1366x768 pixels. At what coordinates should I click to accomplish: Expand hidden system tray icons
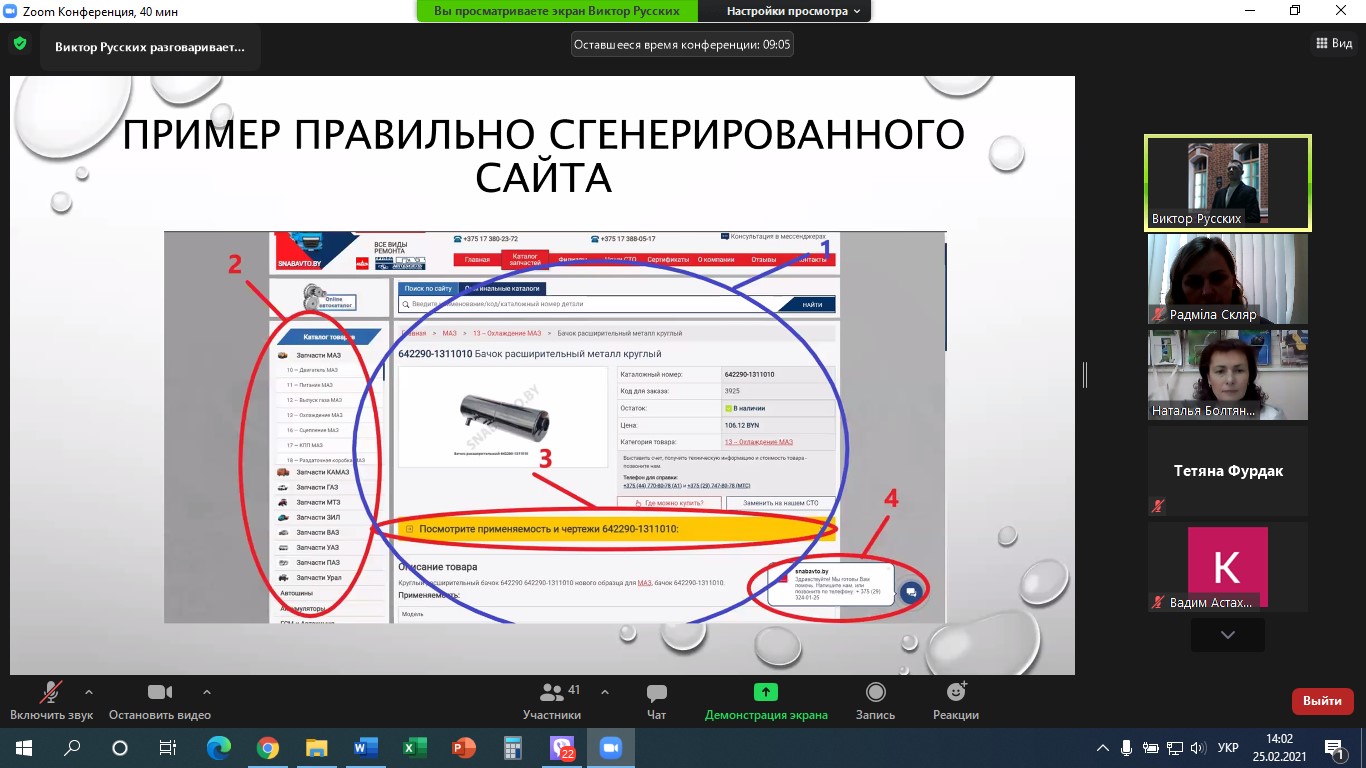[x=1103, y=747]
